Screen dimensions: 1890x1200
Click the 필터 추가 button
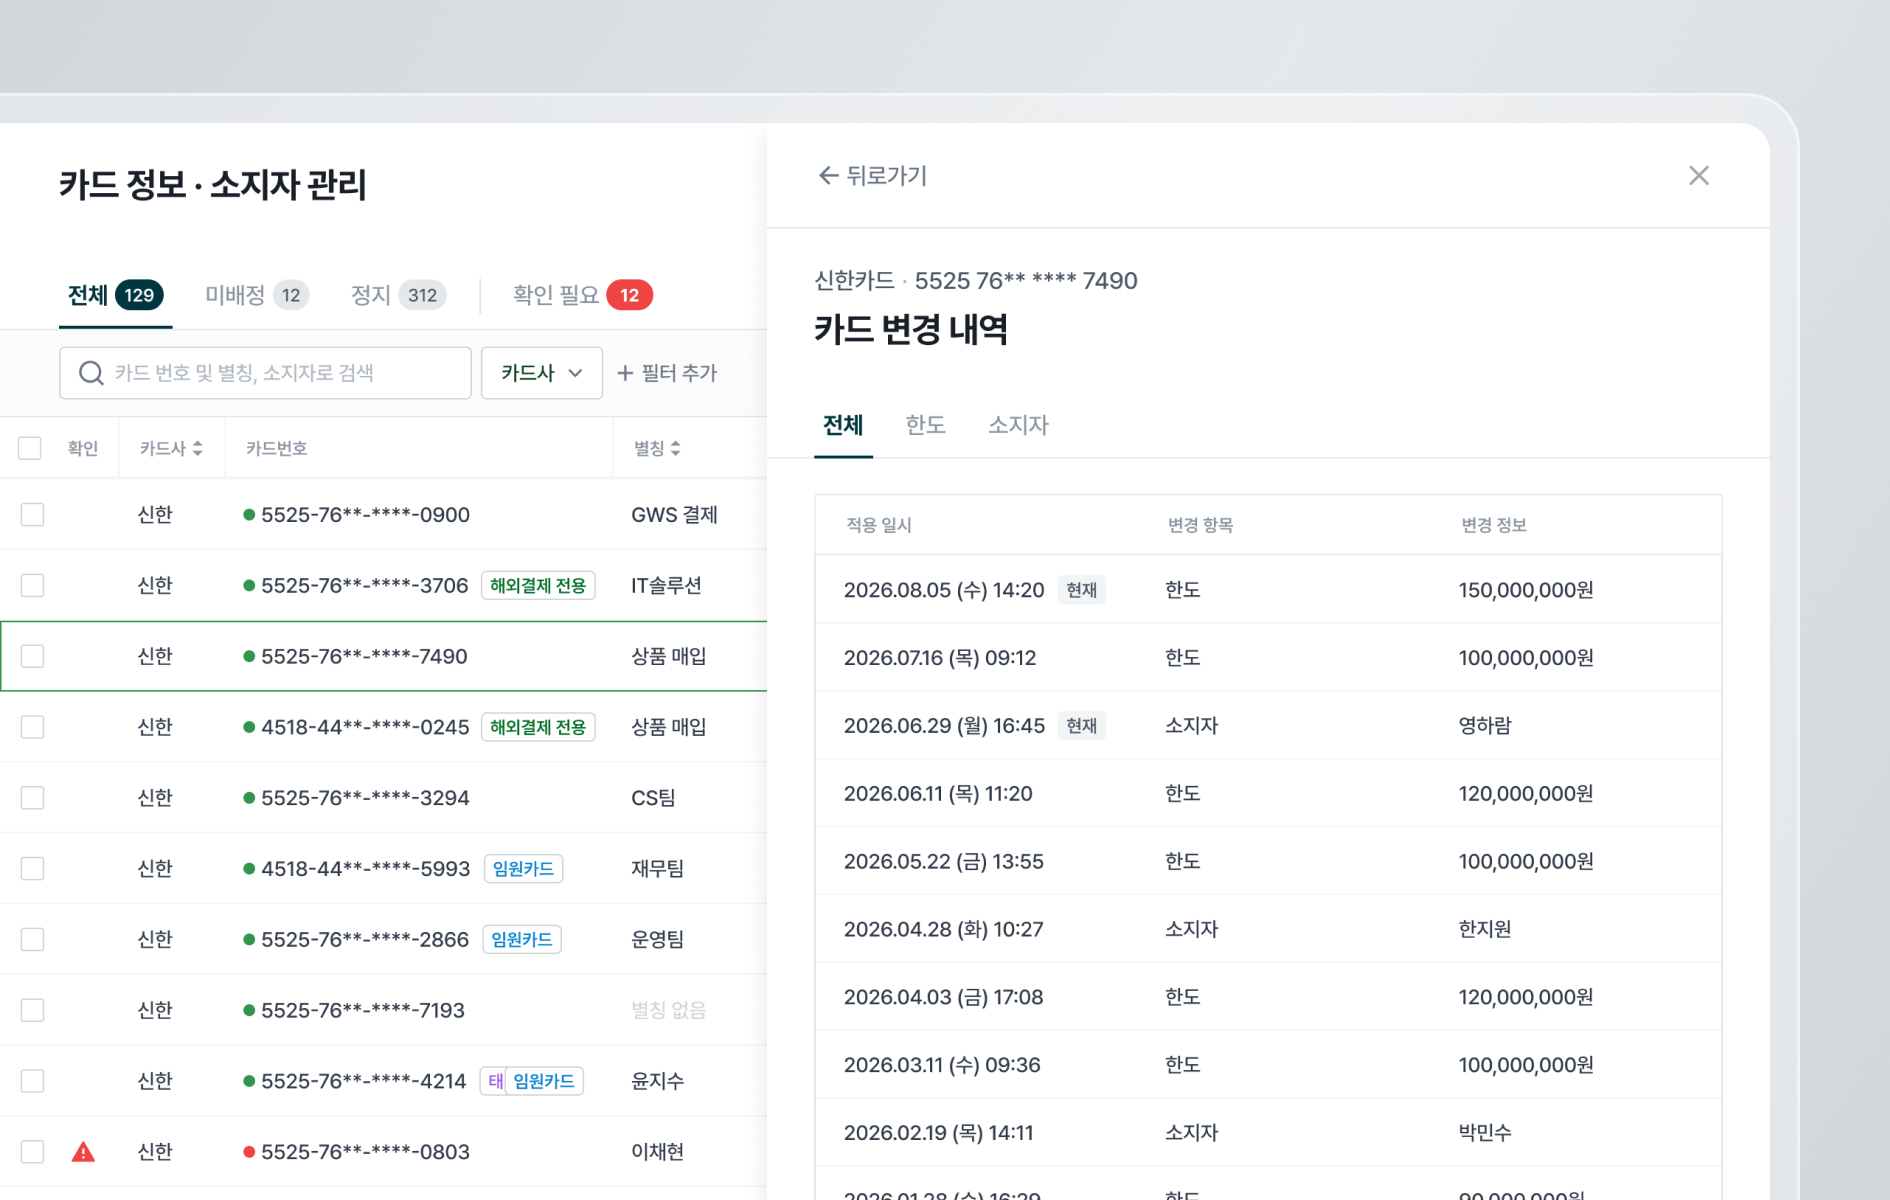point(667,373)
